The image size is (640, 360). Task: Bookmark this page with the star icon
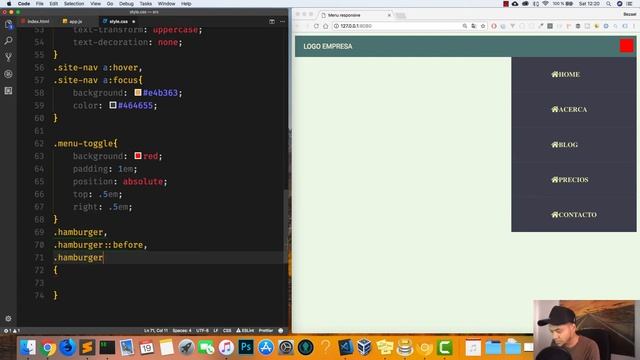click(x=483, y=26)
